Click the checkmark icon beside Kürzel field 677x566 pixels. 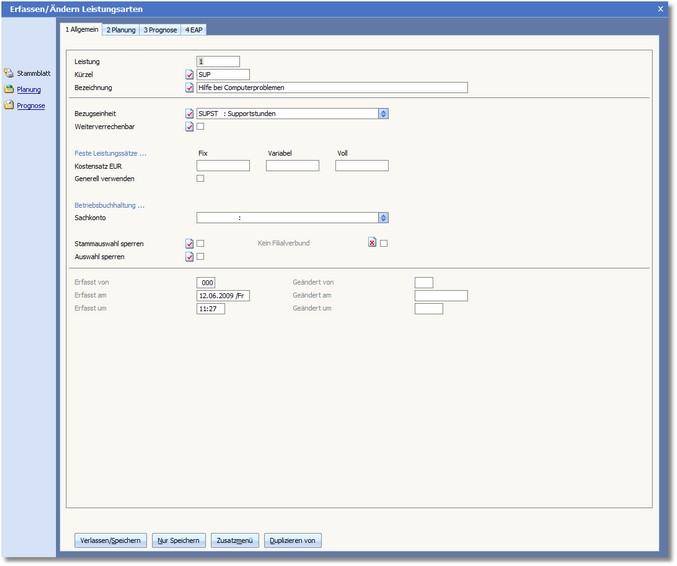pos(190,74)
